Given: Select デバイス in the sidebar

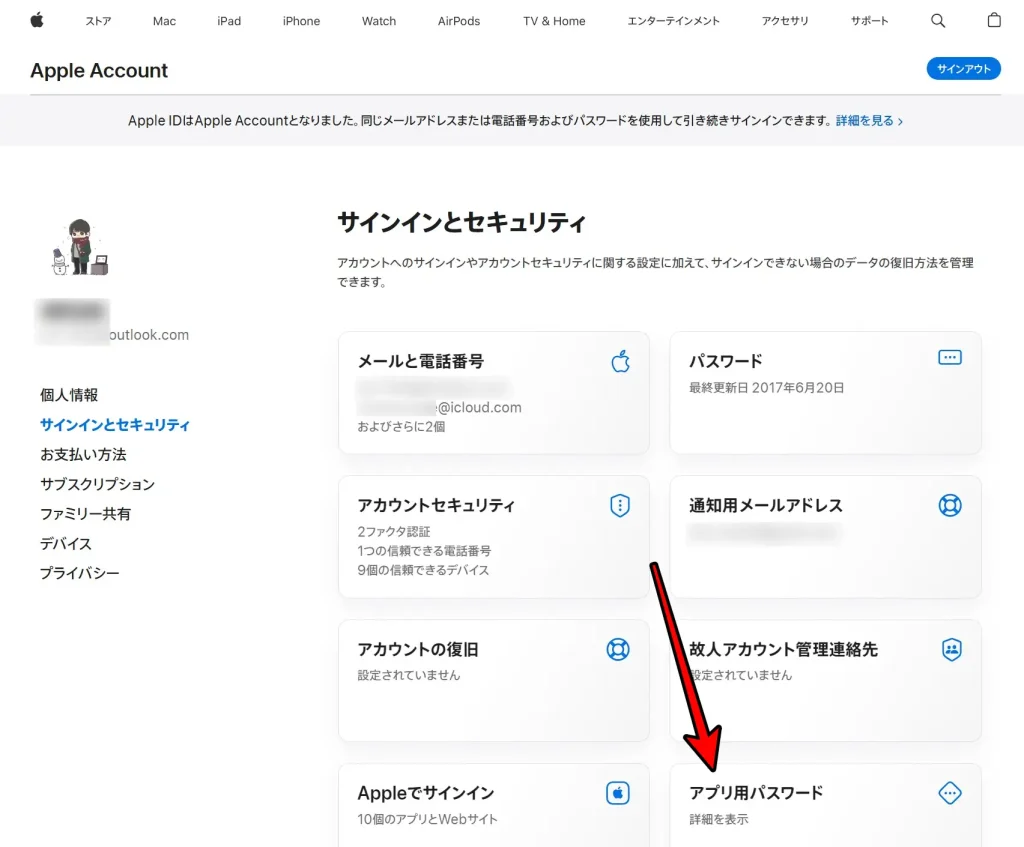Looking at the screenshot, I should click(65, 543).
